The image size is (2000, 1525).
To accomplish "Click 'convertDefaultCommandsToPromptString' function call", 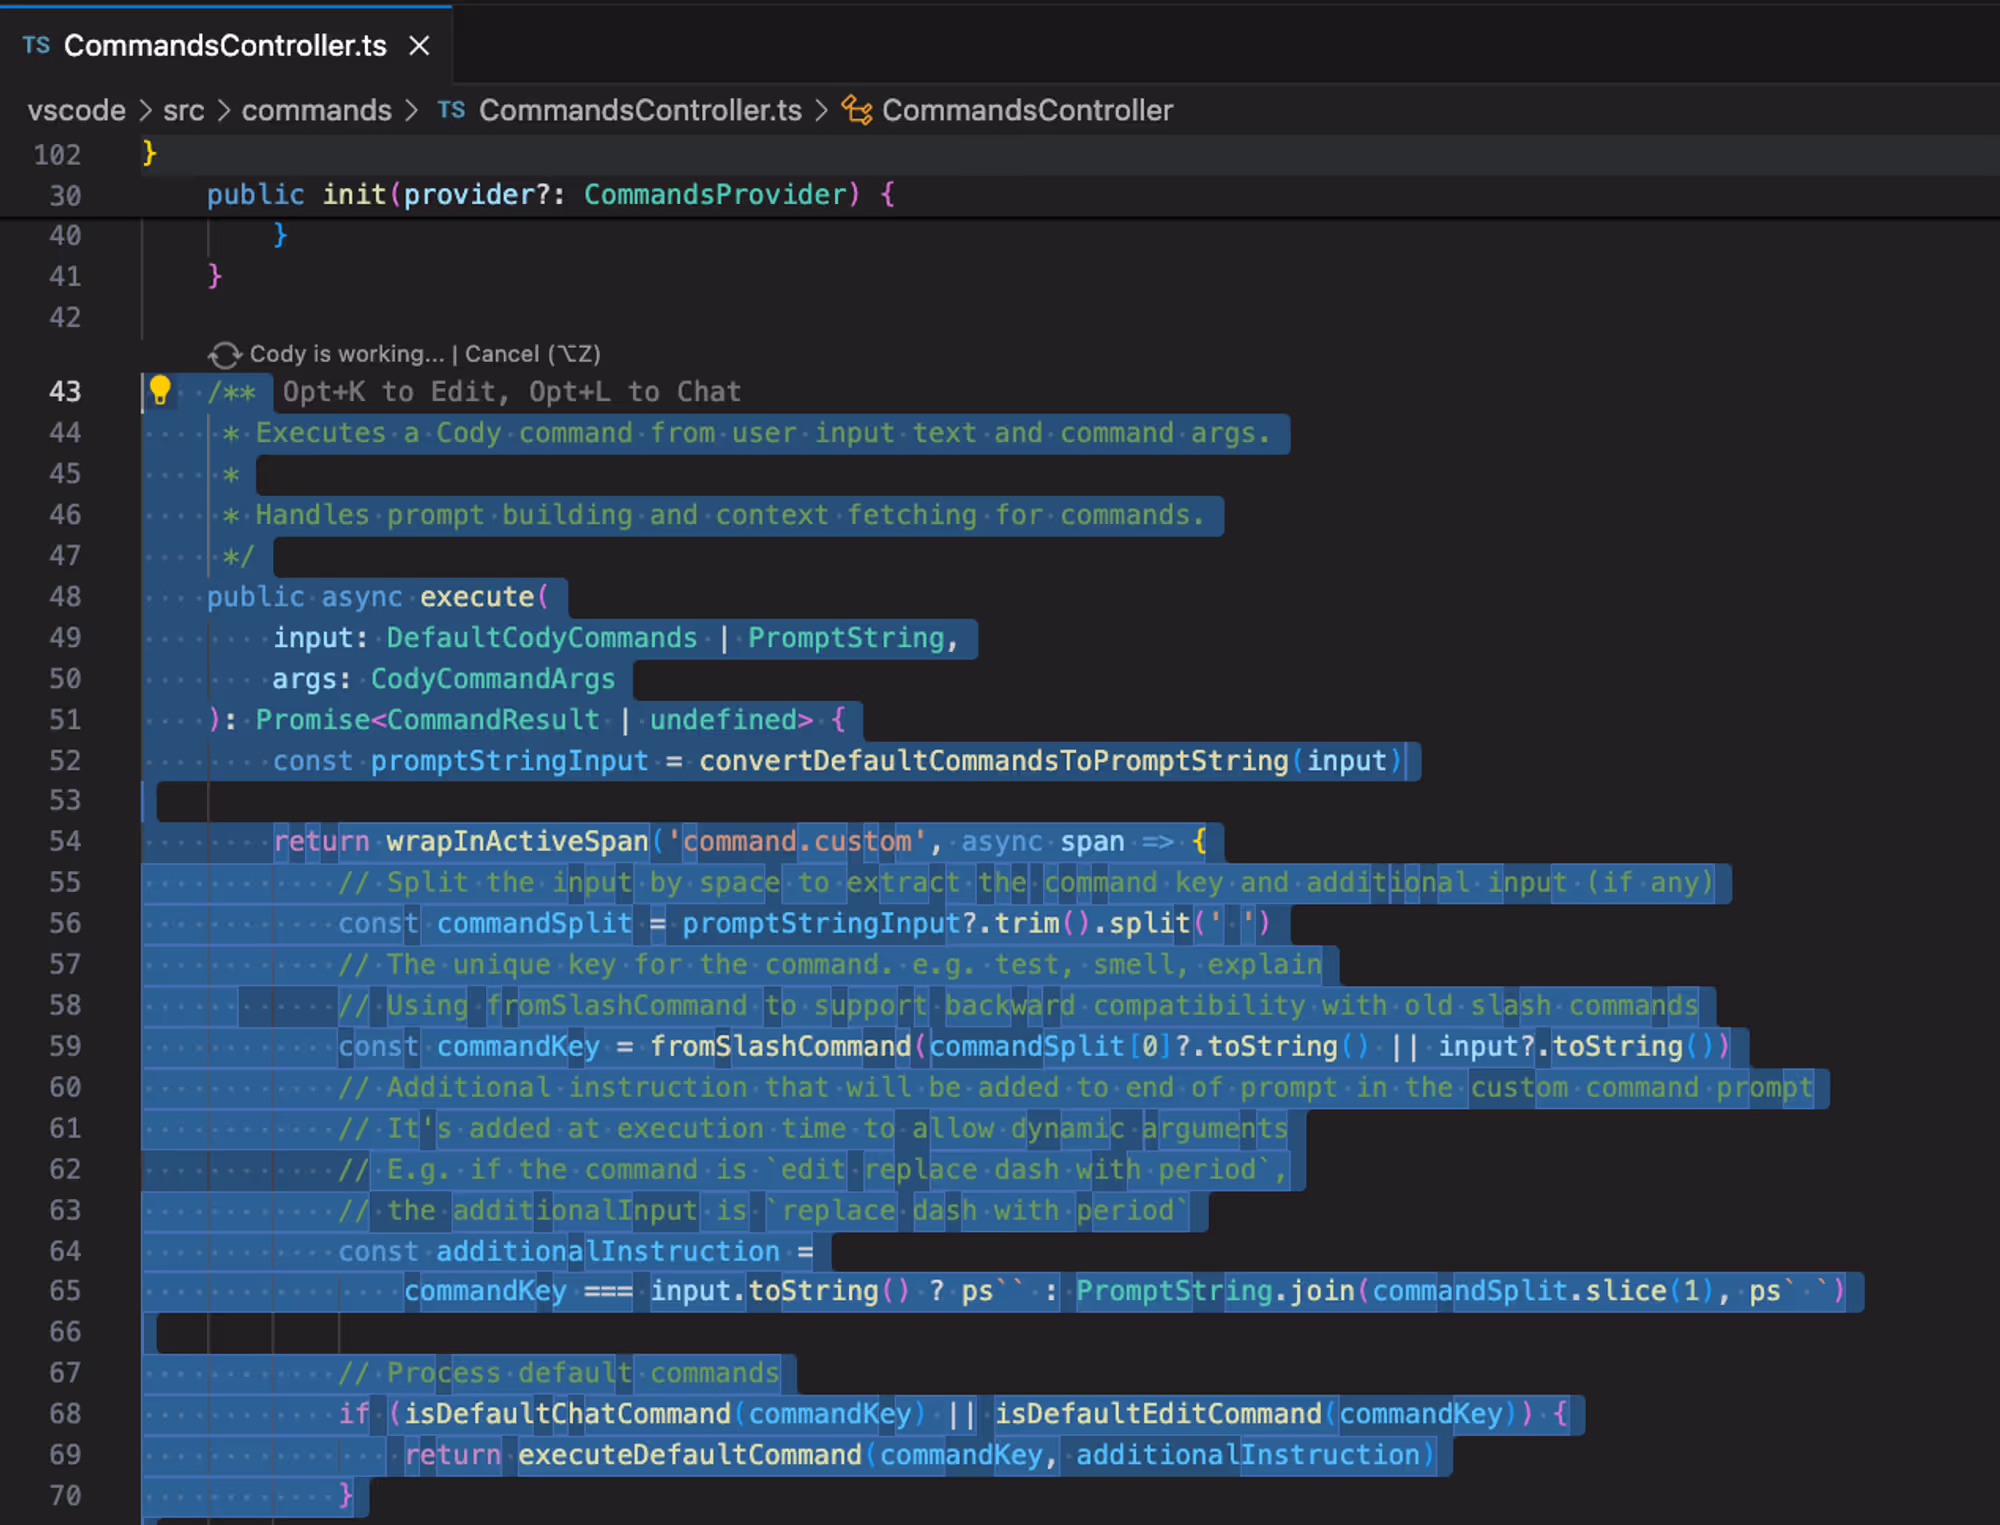I will (x=994, y=761).
